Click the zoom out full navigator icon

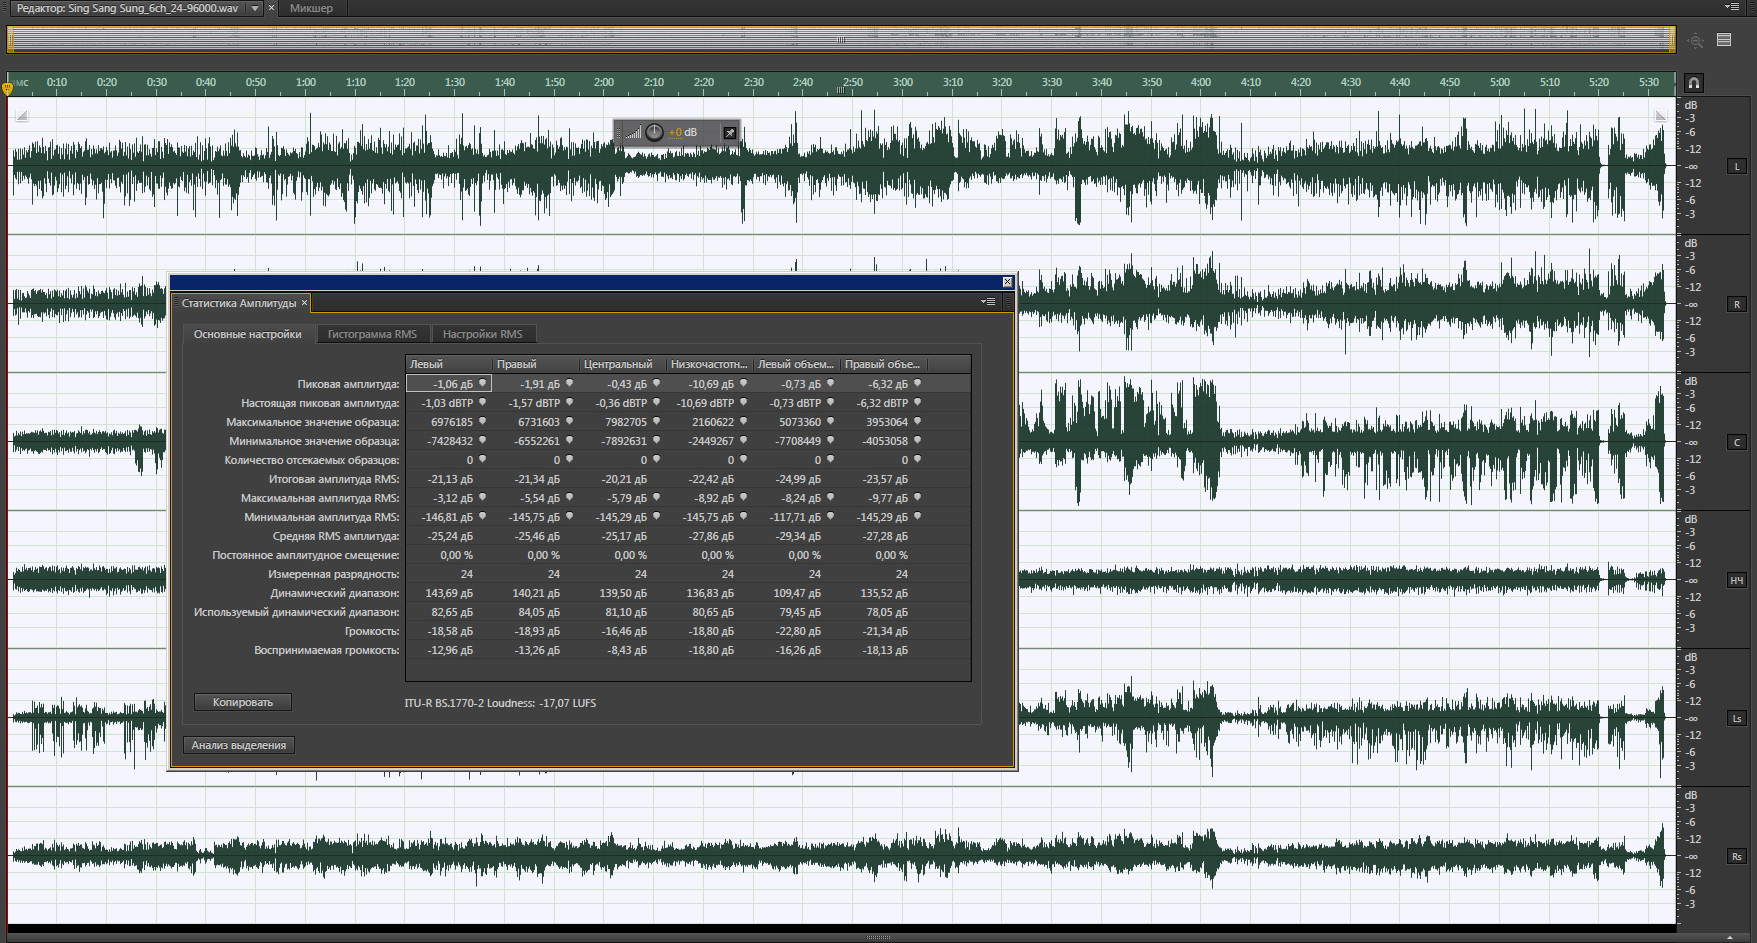[x=1695, y=41]
